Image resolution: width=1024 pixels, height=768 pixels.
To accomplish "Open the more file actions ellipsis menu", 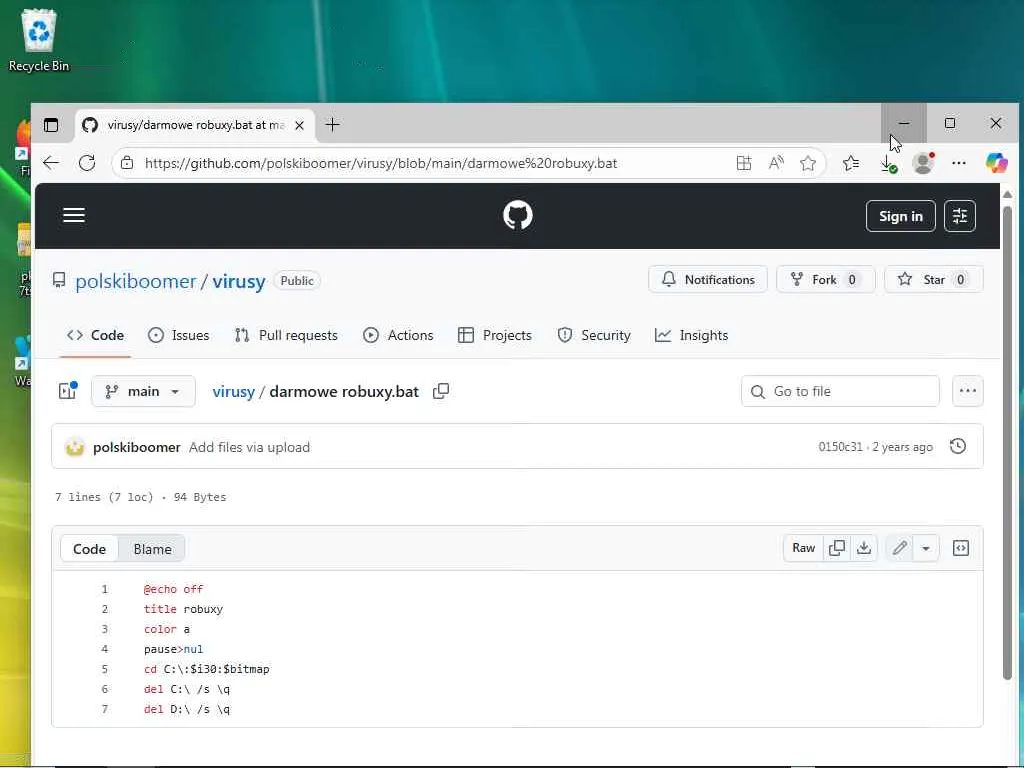I will (967, 391).
